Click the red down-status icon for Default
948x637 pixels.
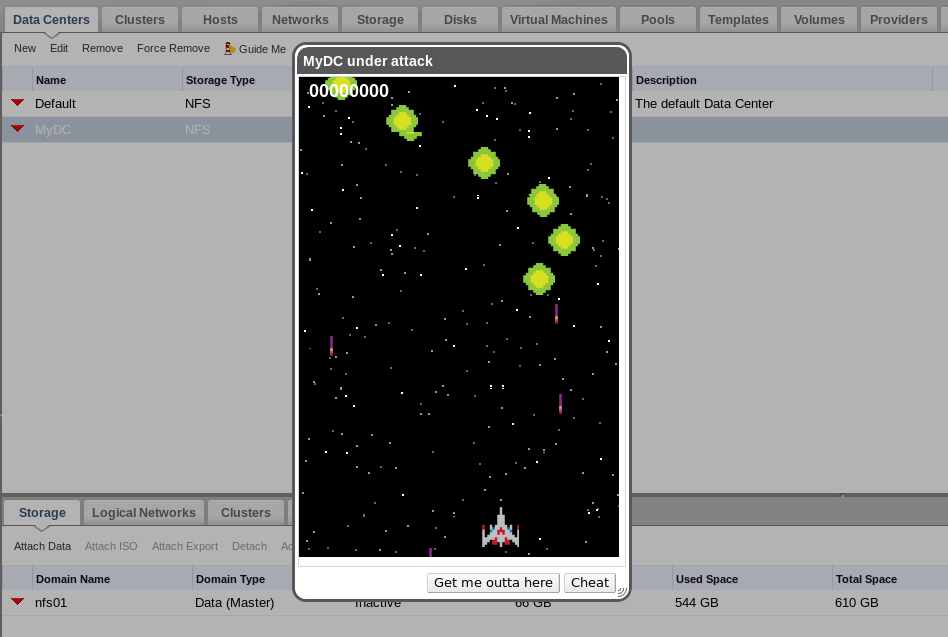pyautogui.click(x=17, y=103)
